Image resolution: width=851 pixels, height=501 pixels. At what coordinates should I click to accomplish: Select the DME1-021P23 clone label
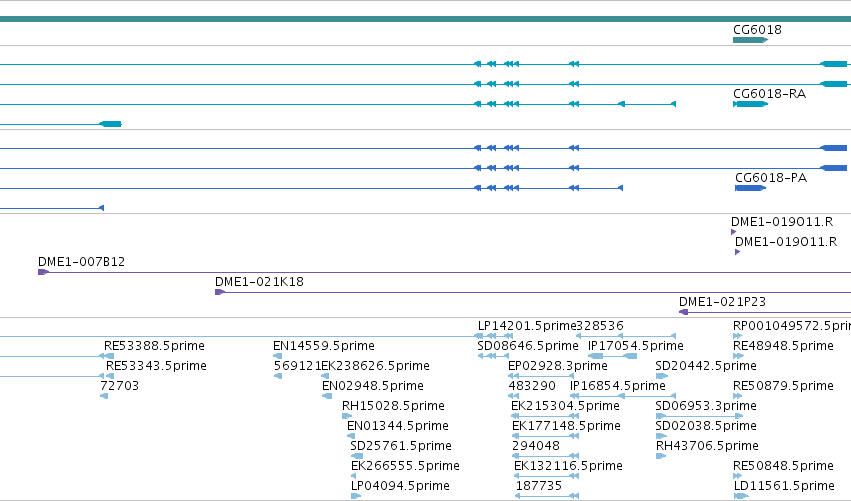tap(722, 302)
